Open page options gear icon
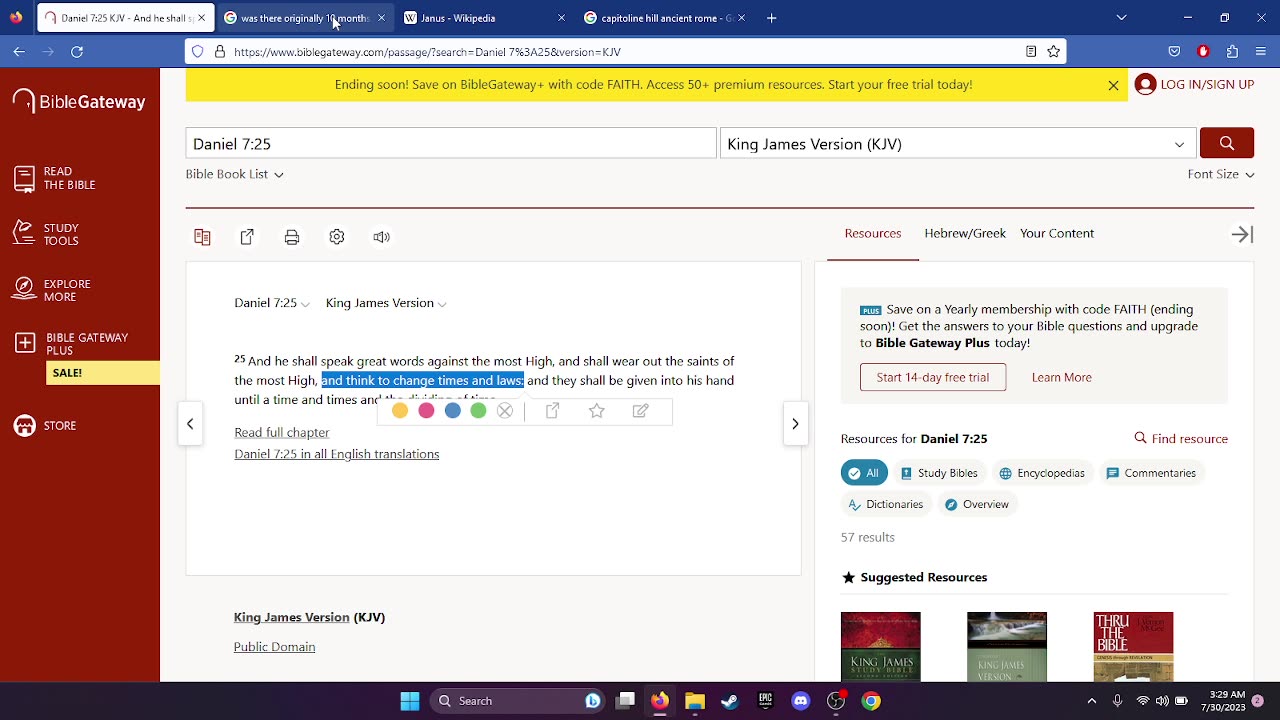Image resolution: width=1280 pixels, height=720 pixels. 337,237
